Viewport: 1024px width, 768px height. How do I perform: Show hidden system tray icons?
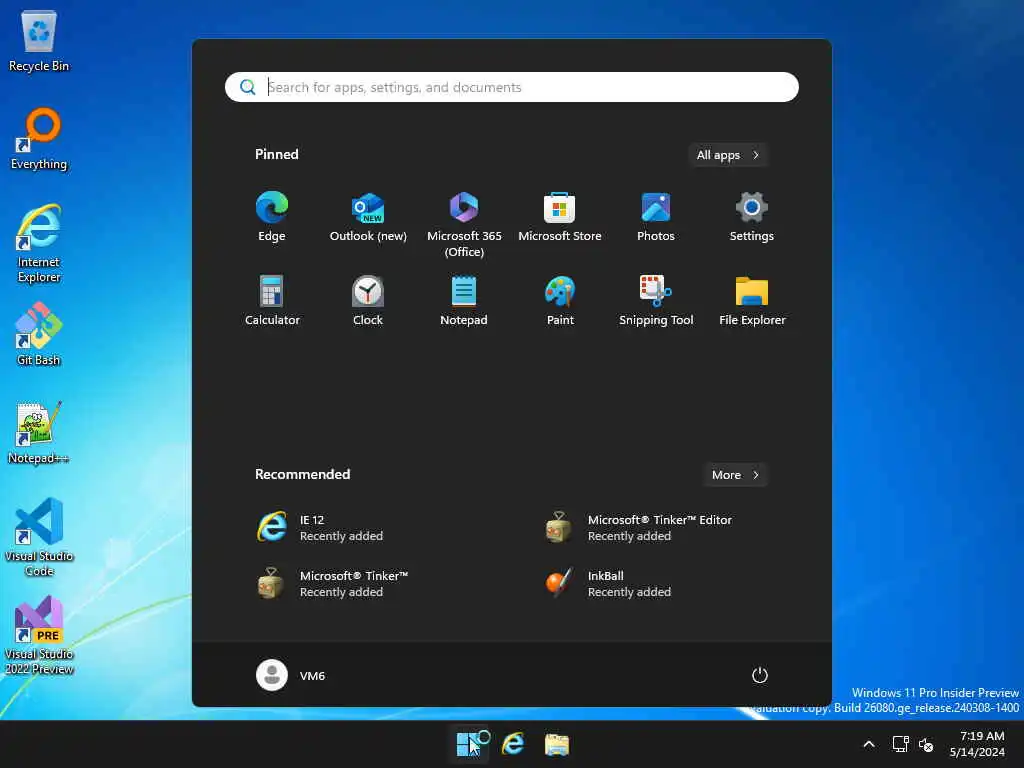869,744
